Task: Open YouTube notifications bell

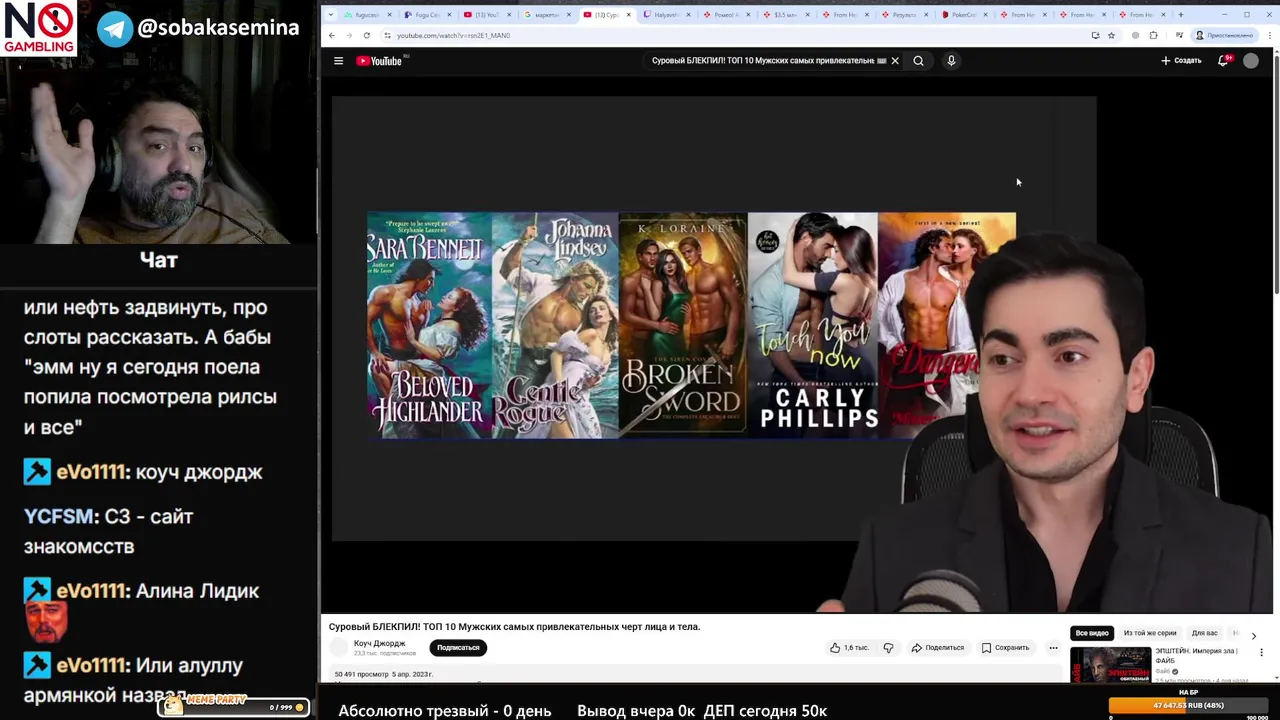Action: [x=1223, y=61]
